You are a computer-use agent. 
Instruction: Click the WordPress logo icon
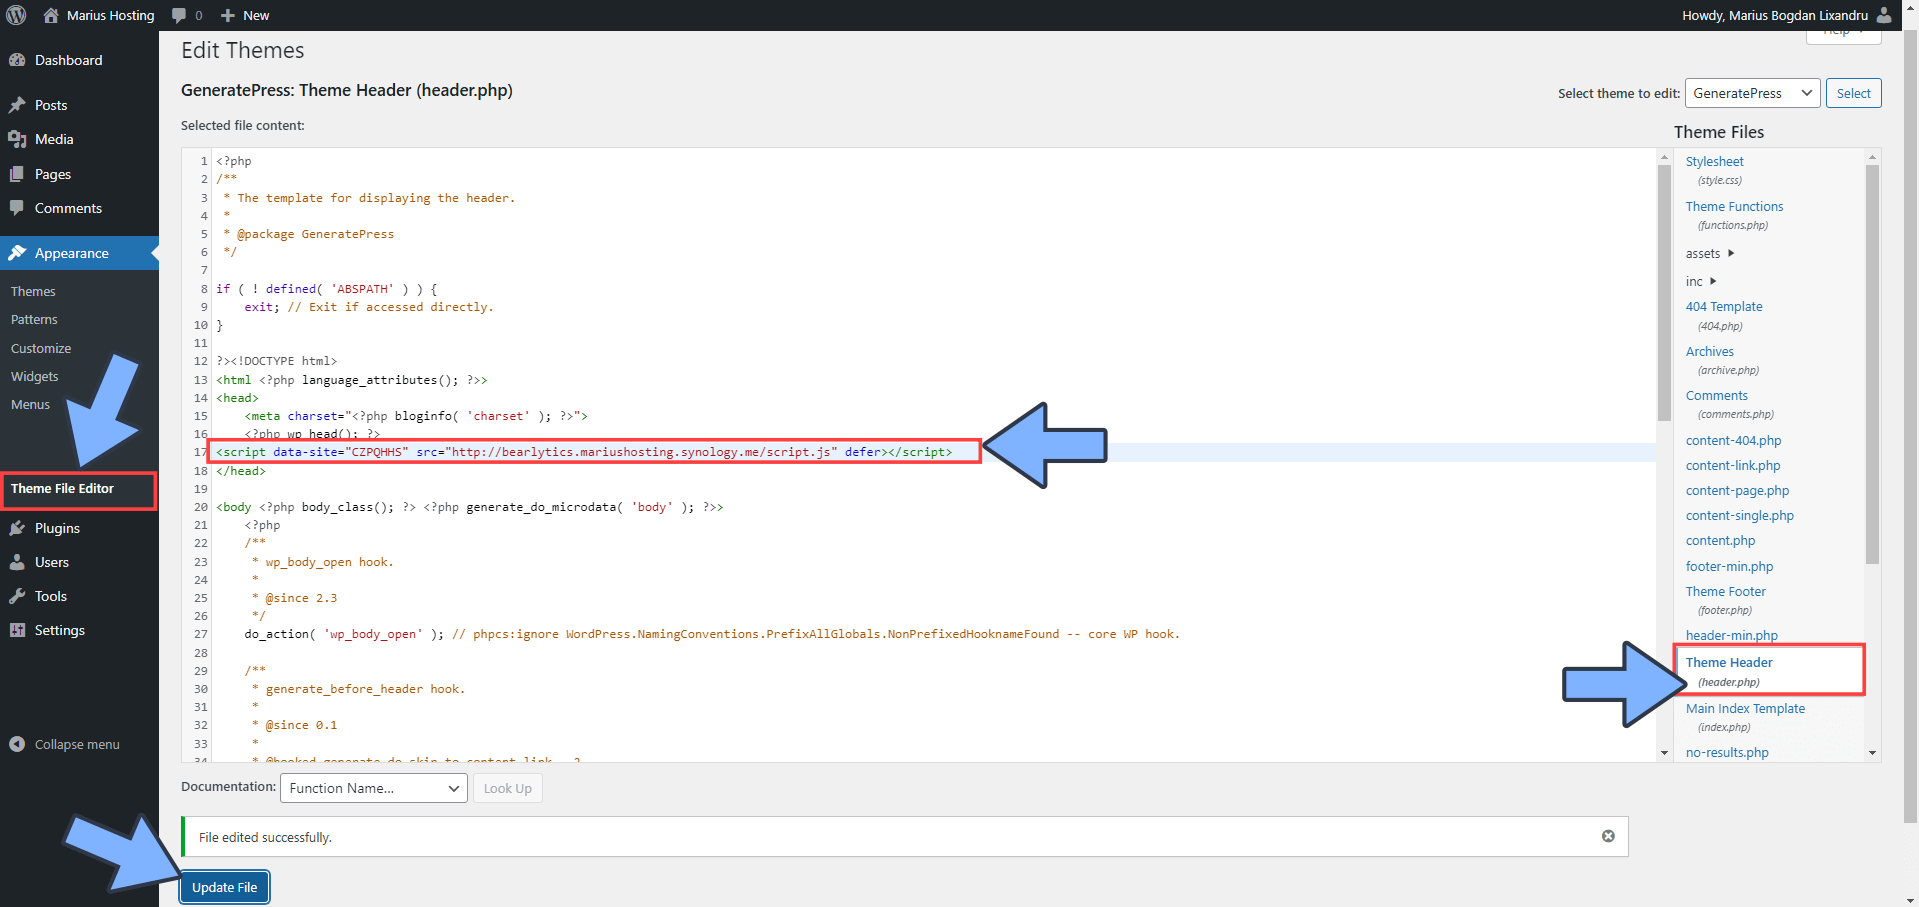point(16,15)
